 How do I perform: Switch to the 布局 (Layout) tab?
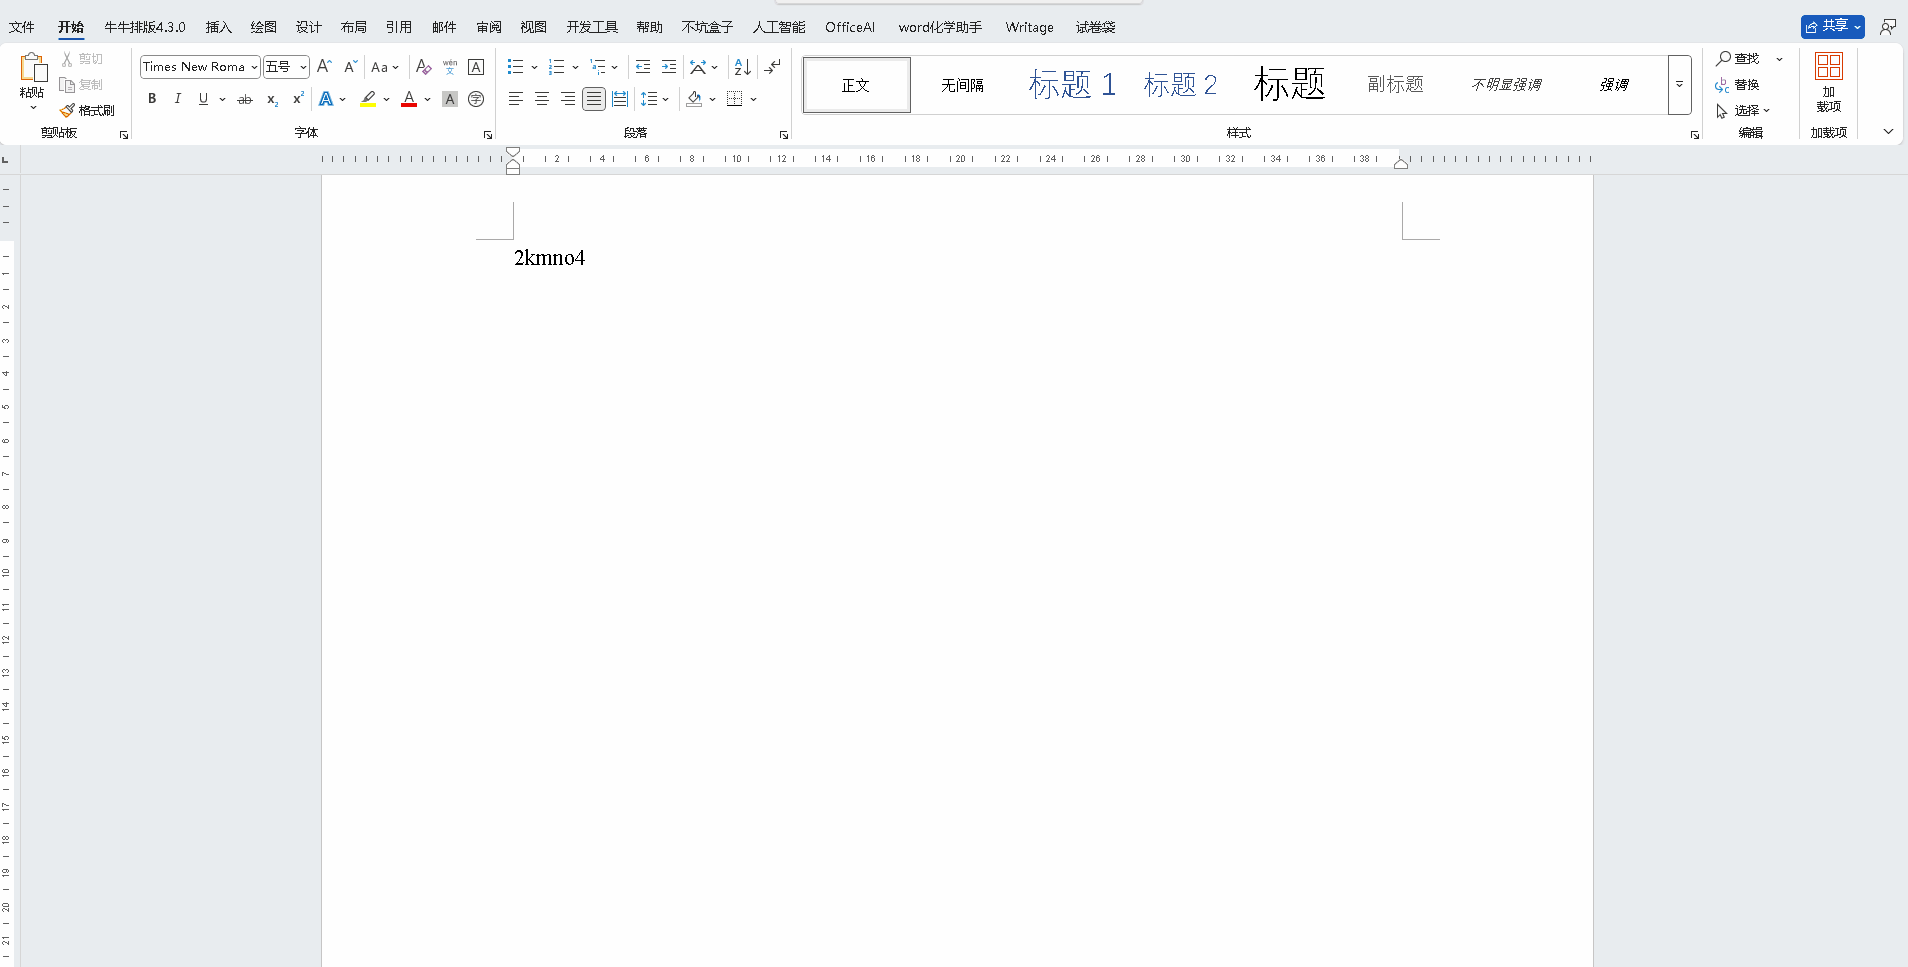[x=354, y=27]
